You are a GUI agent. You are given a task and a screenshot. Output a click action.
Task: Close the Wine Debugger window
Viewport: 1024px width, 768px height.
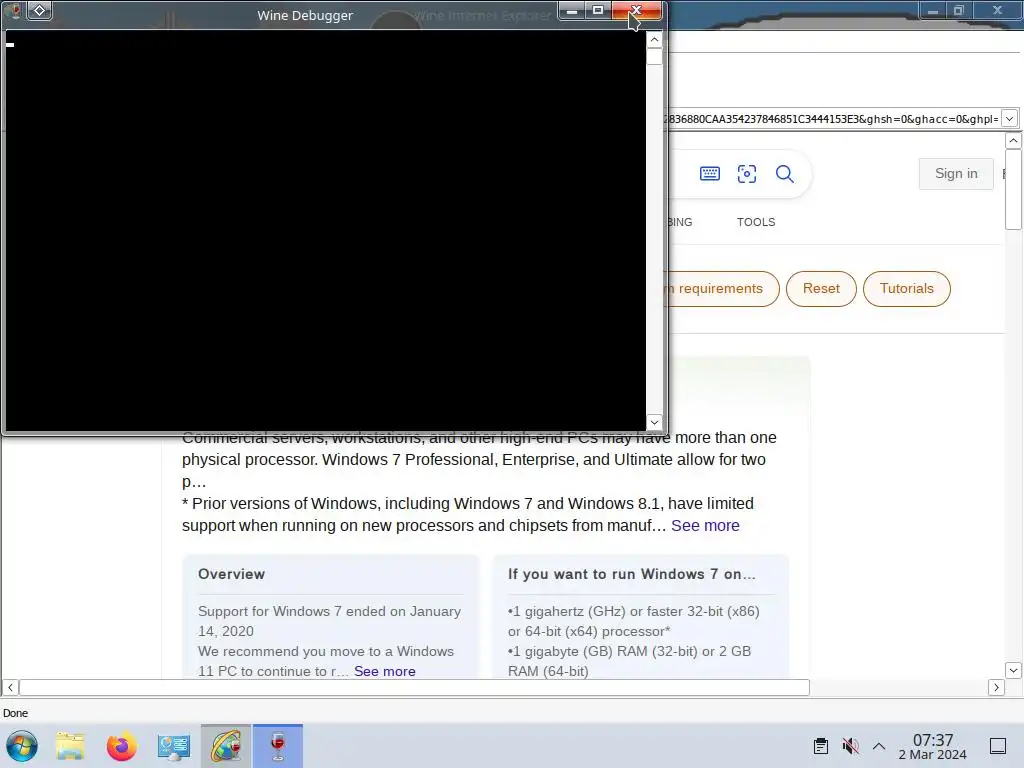[x=636, y=10]
